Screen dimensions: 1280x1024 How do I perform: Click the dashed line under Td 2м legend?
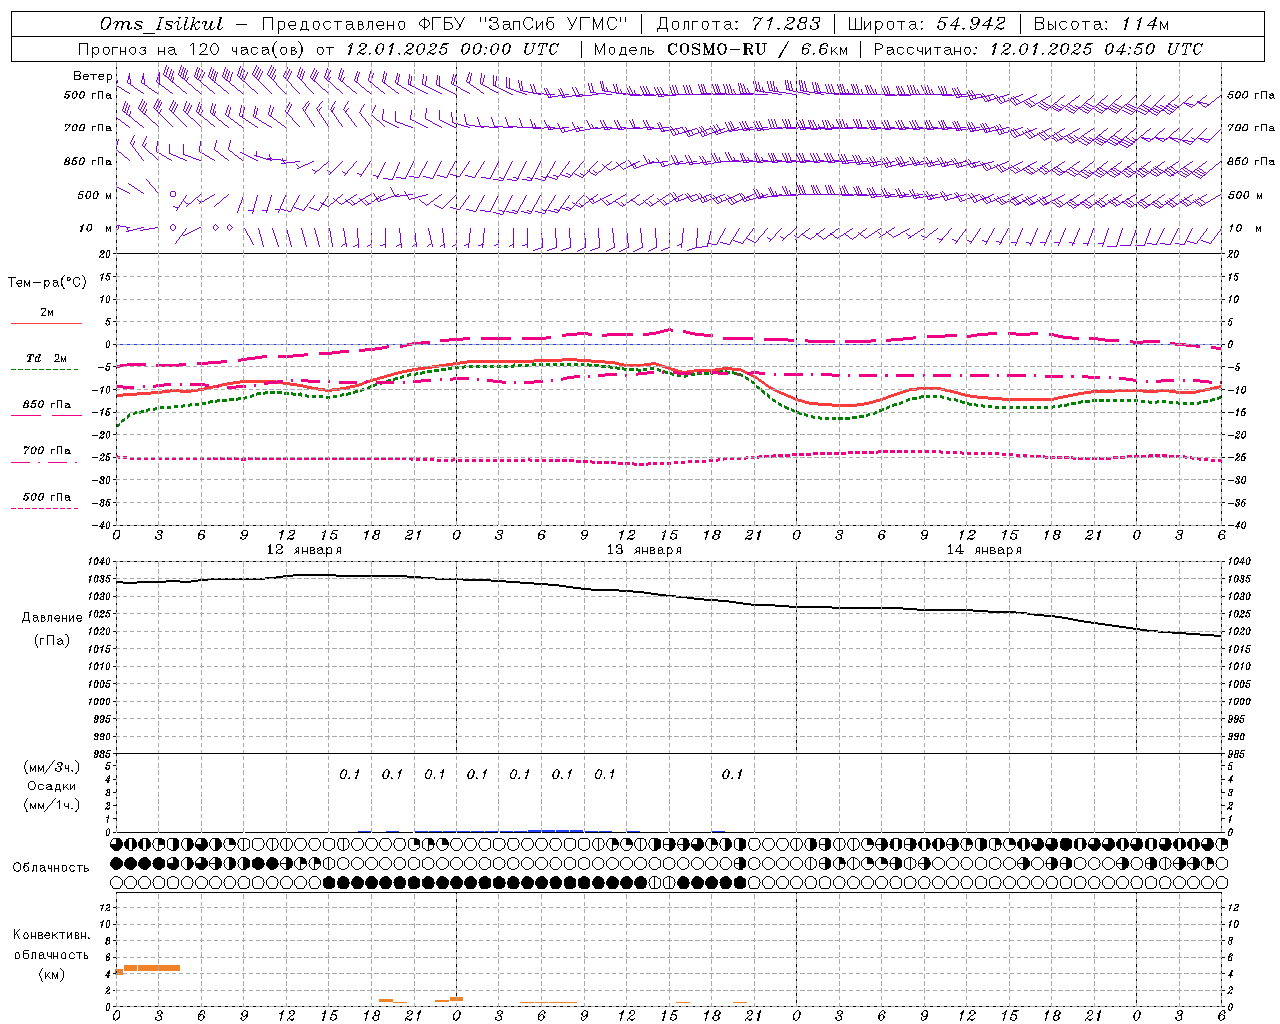pyautogui.click(x=44, y=370)
